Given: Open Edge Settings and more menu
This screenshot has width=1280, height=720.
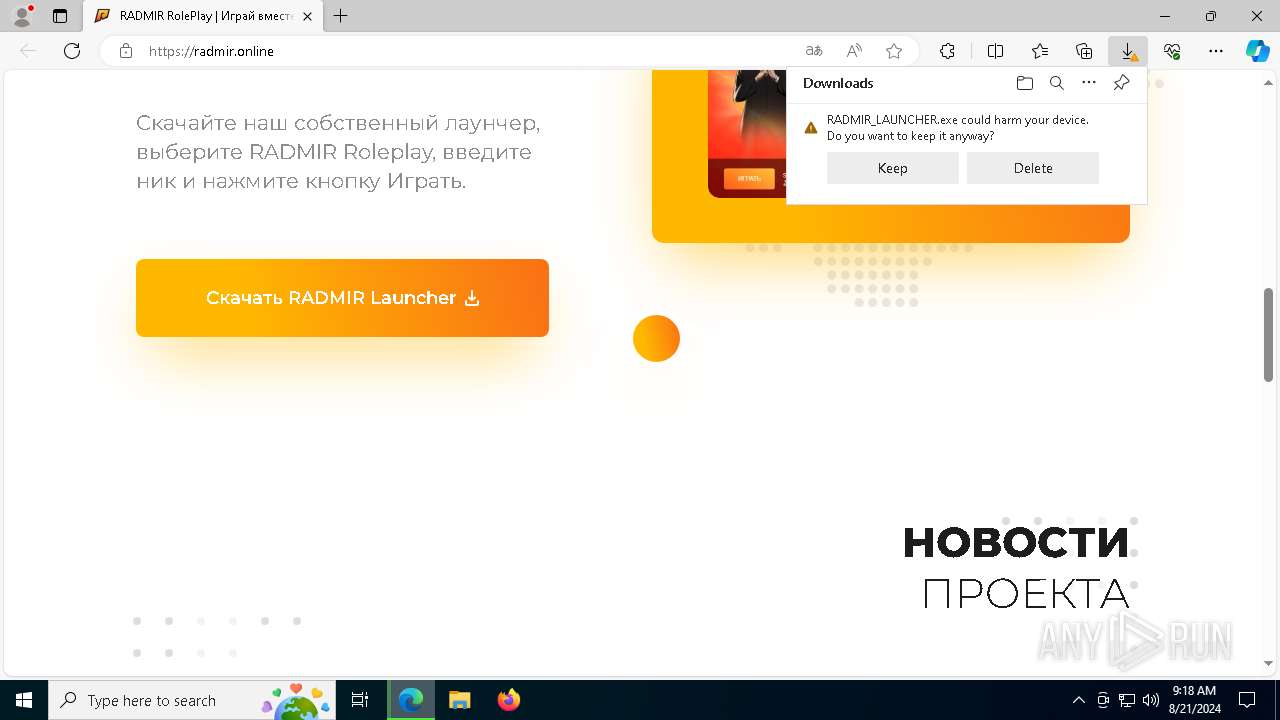Looking at the screenshot, I should pos(1216,51).
